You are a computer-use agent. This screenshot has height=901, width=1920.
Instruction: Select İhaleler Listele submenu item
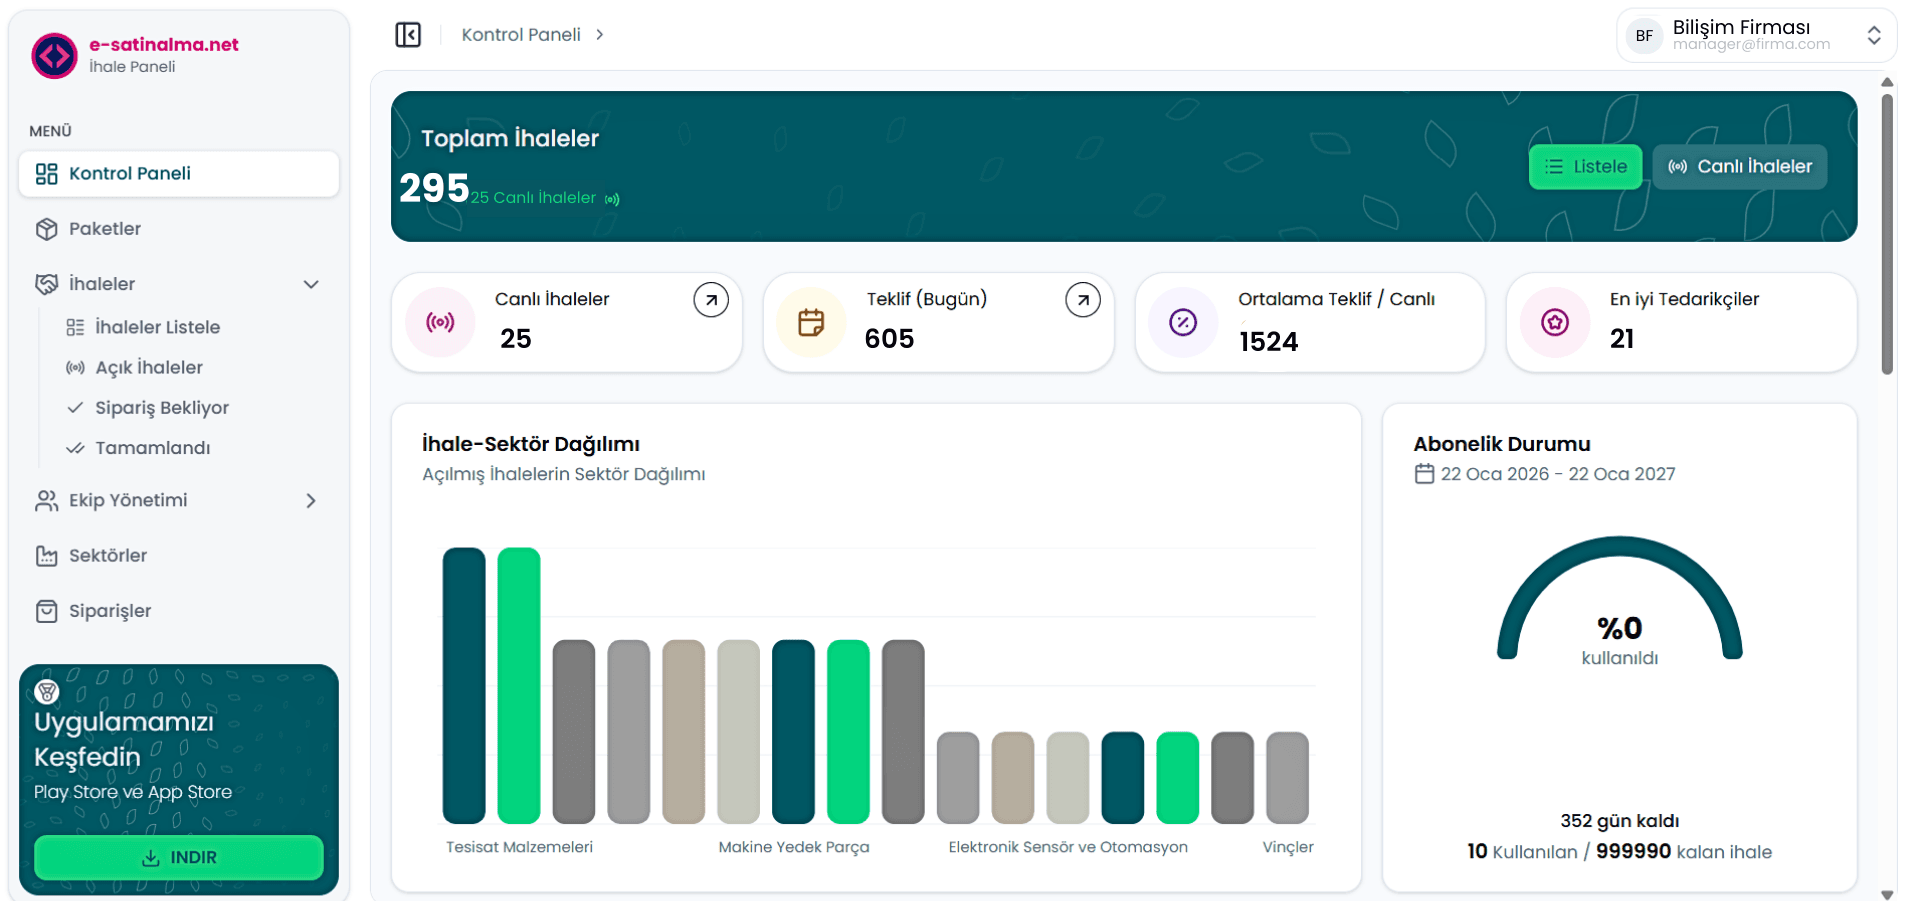tap(157, 327)
